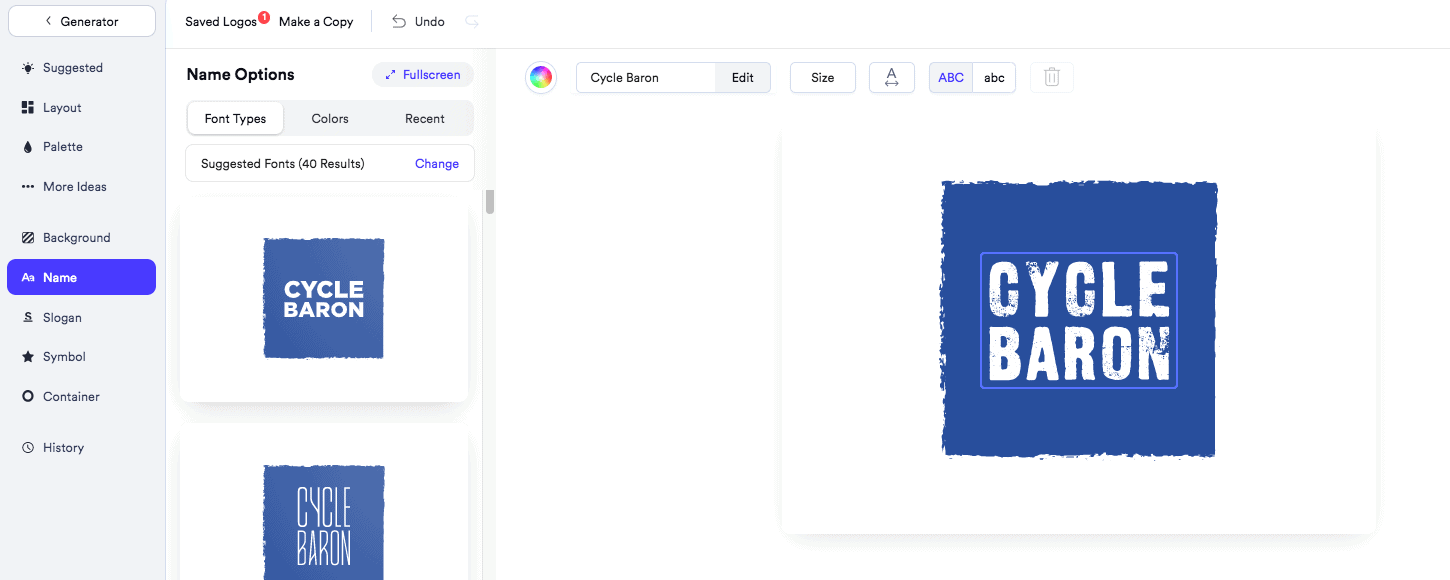Viewport: 1450px width, 580px height.
Task: Switch text to uppercase ABC
Action: pyautogui.click(x=951, y=78)
